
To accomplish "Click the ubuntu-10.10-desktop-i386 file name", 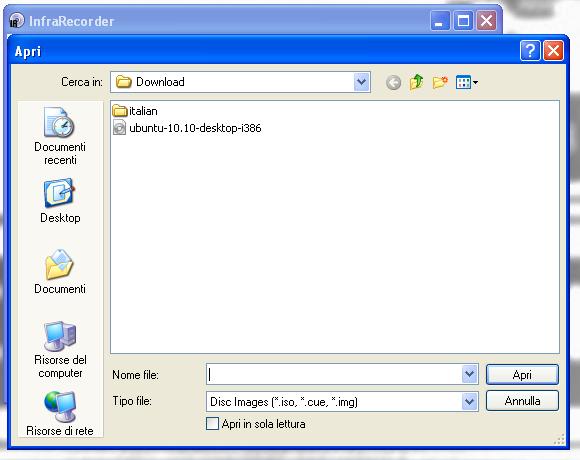I will 195,128.
